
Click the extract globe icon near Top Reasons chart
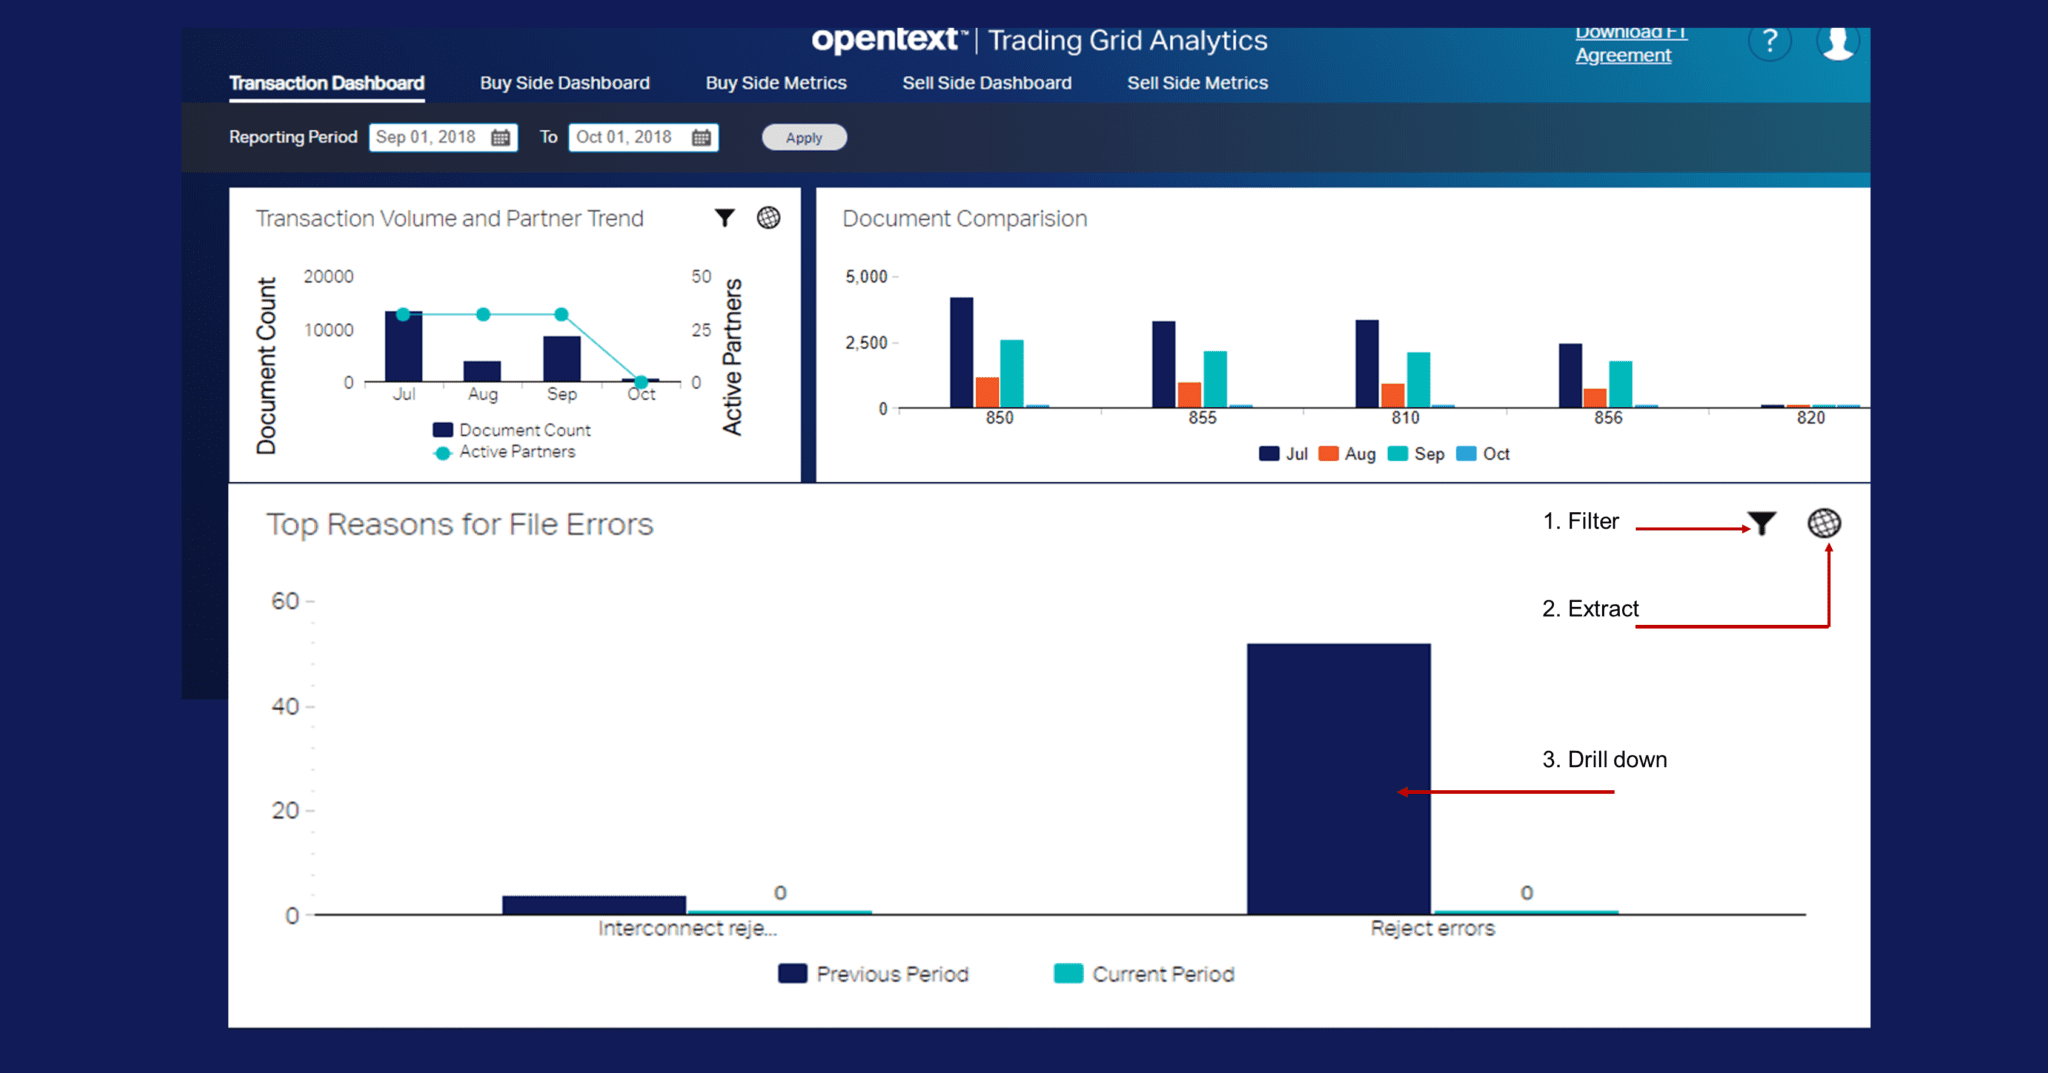(1824, 522)
